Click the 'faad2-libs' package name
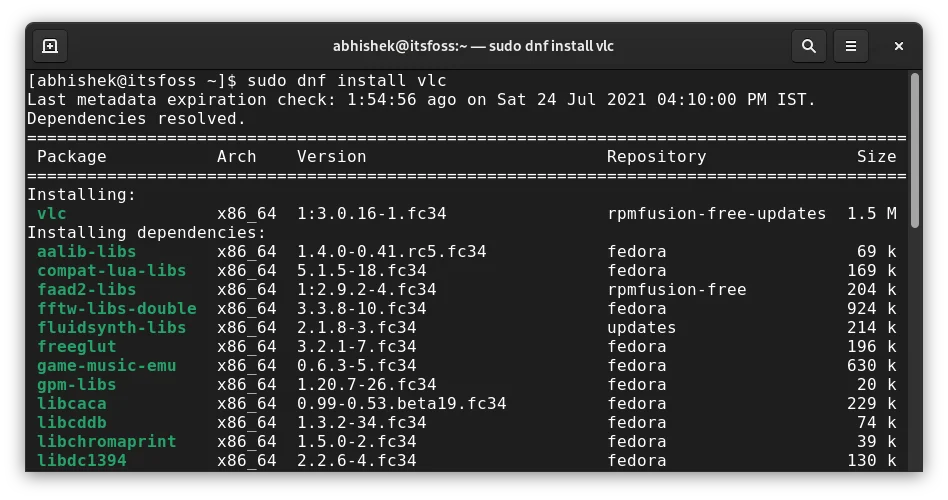948x500 pixels. (x=86, y=290)
